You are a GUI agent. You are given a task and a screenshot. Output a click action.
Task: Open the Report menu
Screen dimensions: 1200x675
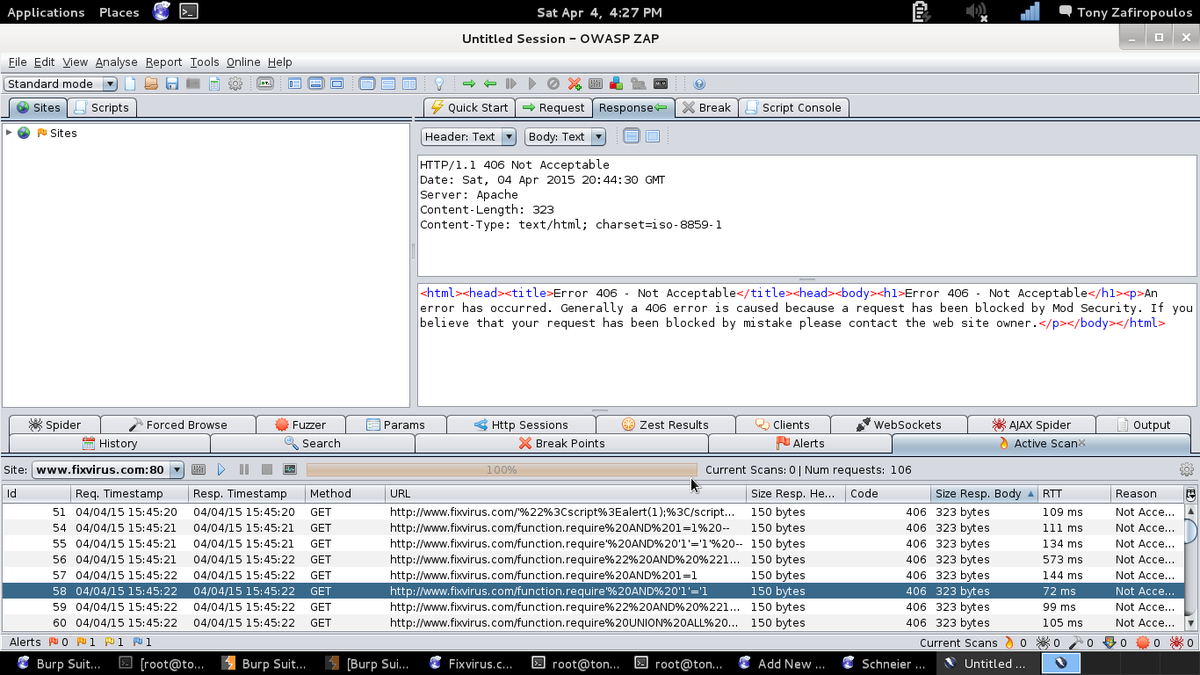pos(164,62)
